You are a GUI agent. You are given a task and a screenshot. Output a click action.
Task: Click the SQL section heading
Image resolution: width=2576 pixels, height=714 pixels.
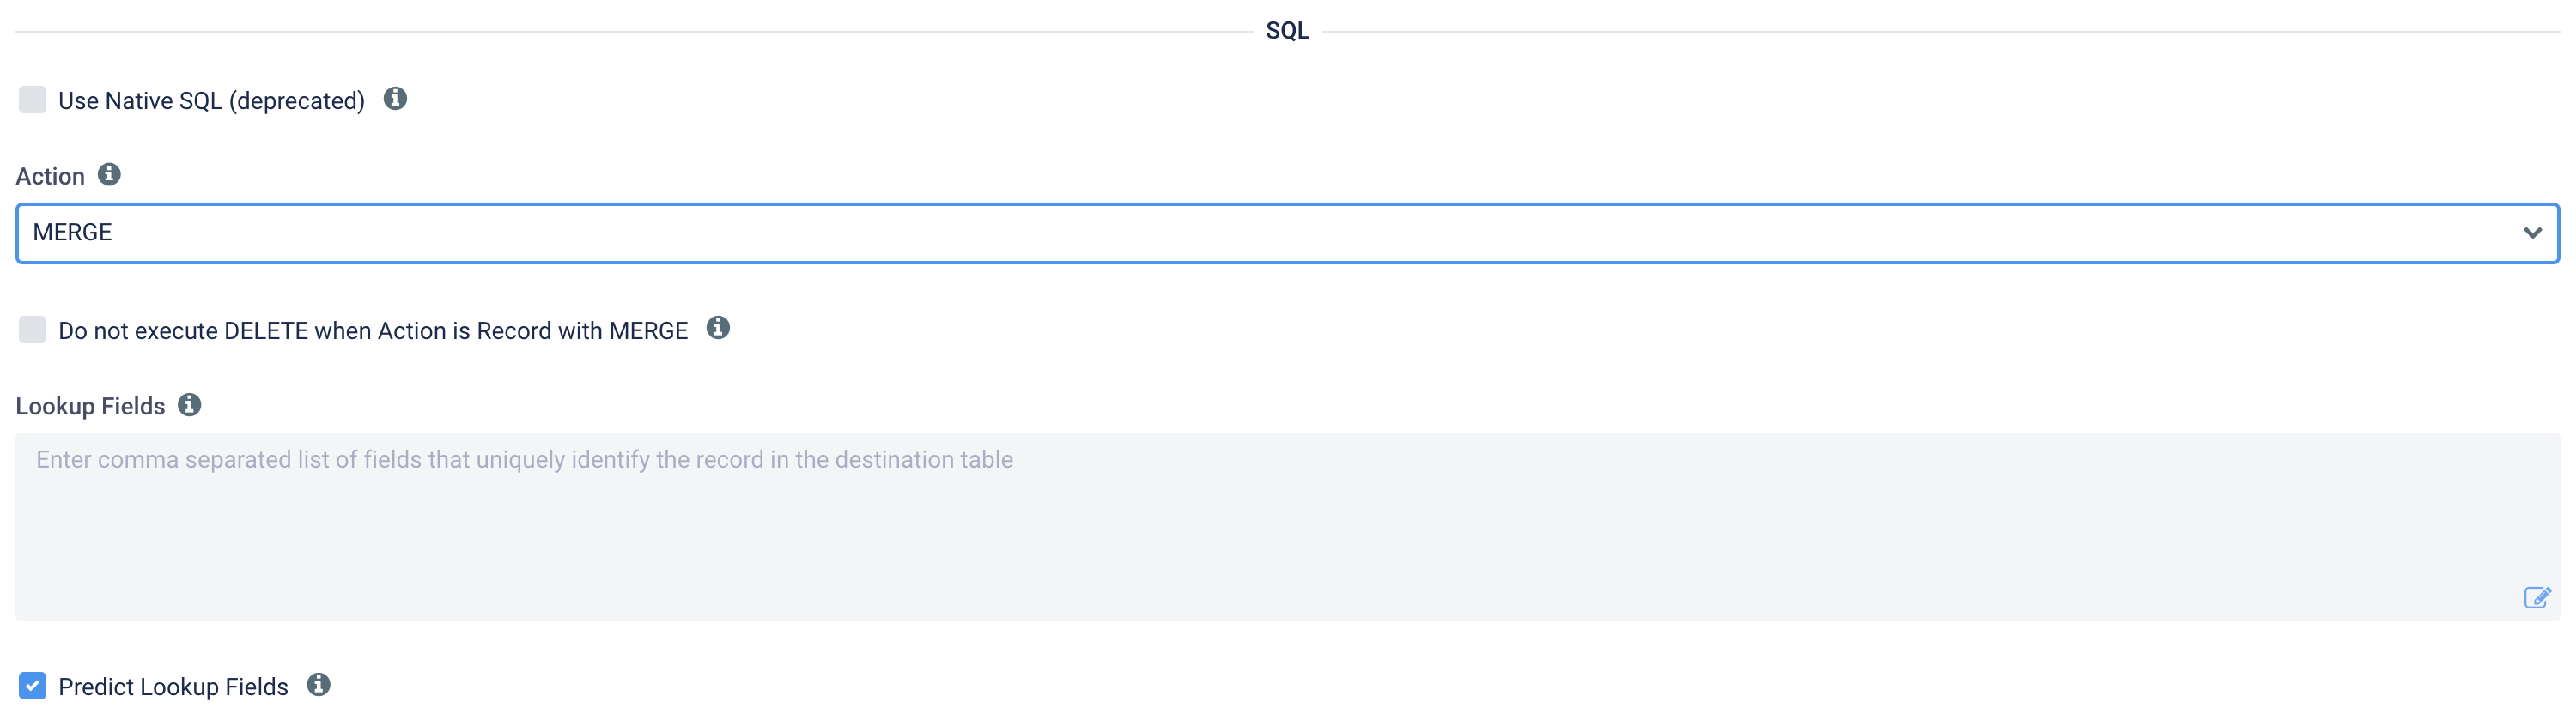click(x=1287, y=30)
